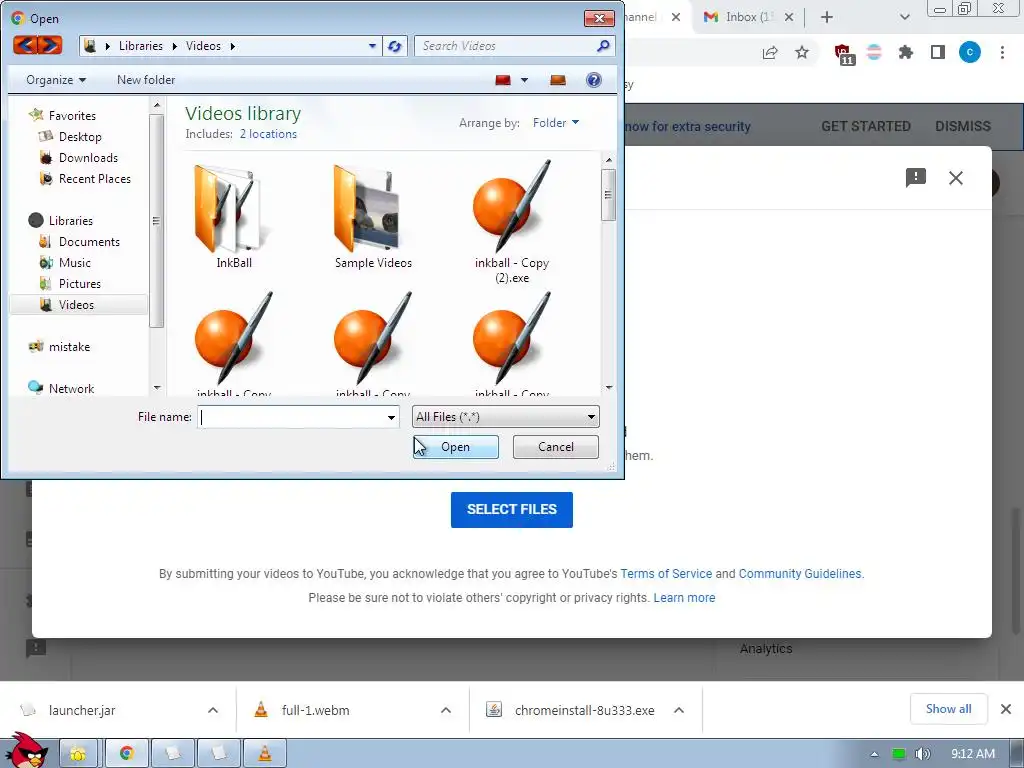Click the Open button in dialog

click(x=456, y=447)
